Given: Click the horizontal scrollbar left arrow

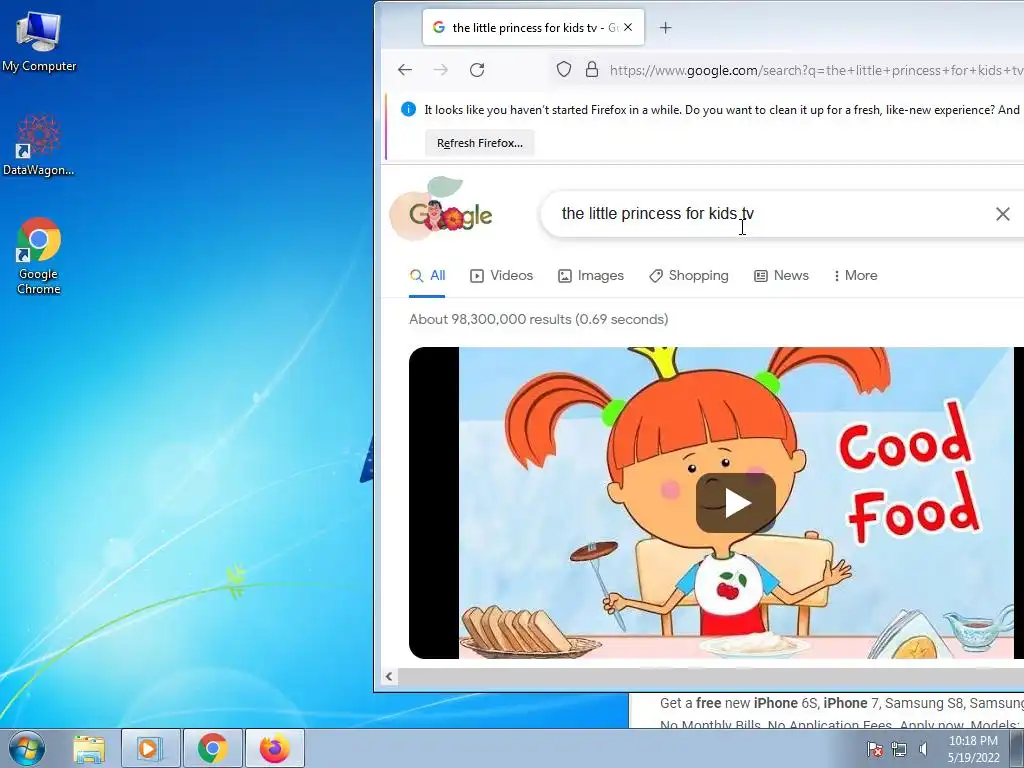Looking at the screenshot, I should (x=389, y=677).
